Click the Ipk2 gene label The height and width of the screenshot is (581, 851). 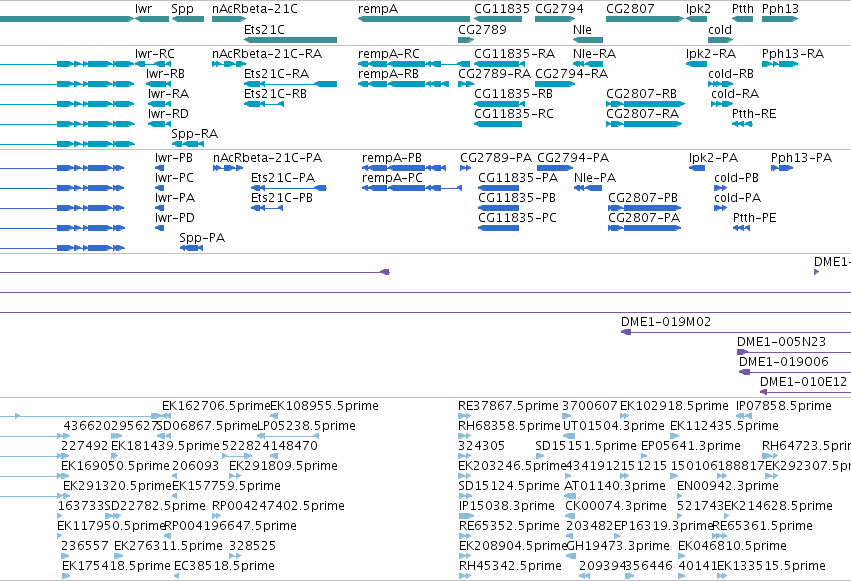point(698,9)
